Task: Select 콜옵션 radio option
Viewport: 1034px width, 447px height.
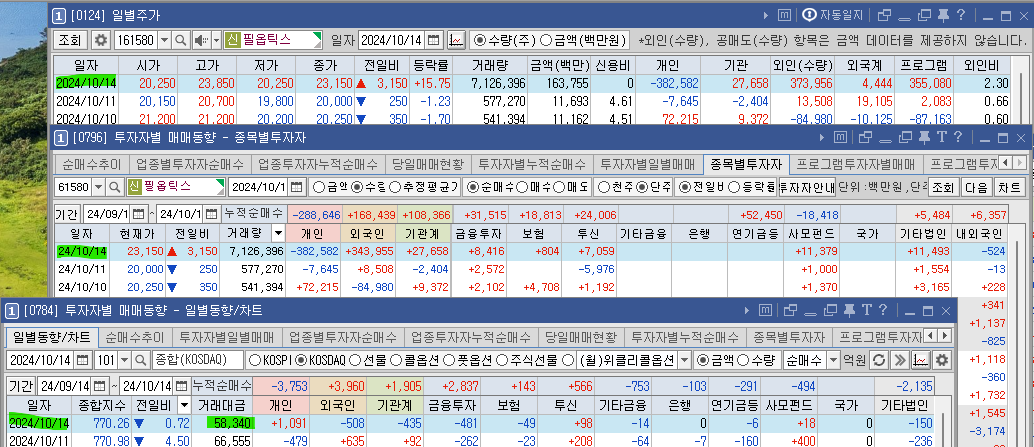Action: pos(396,360)
